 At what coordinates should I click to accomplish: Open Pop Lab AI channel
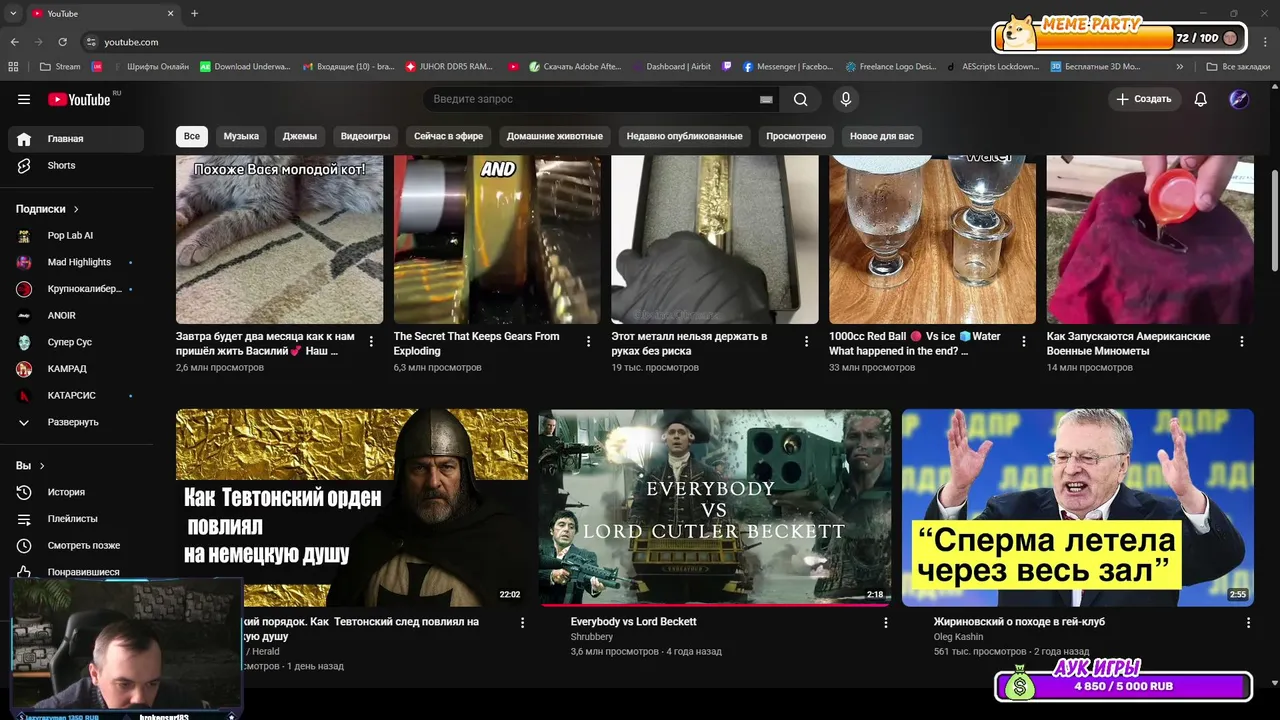[76, 235]
